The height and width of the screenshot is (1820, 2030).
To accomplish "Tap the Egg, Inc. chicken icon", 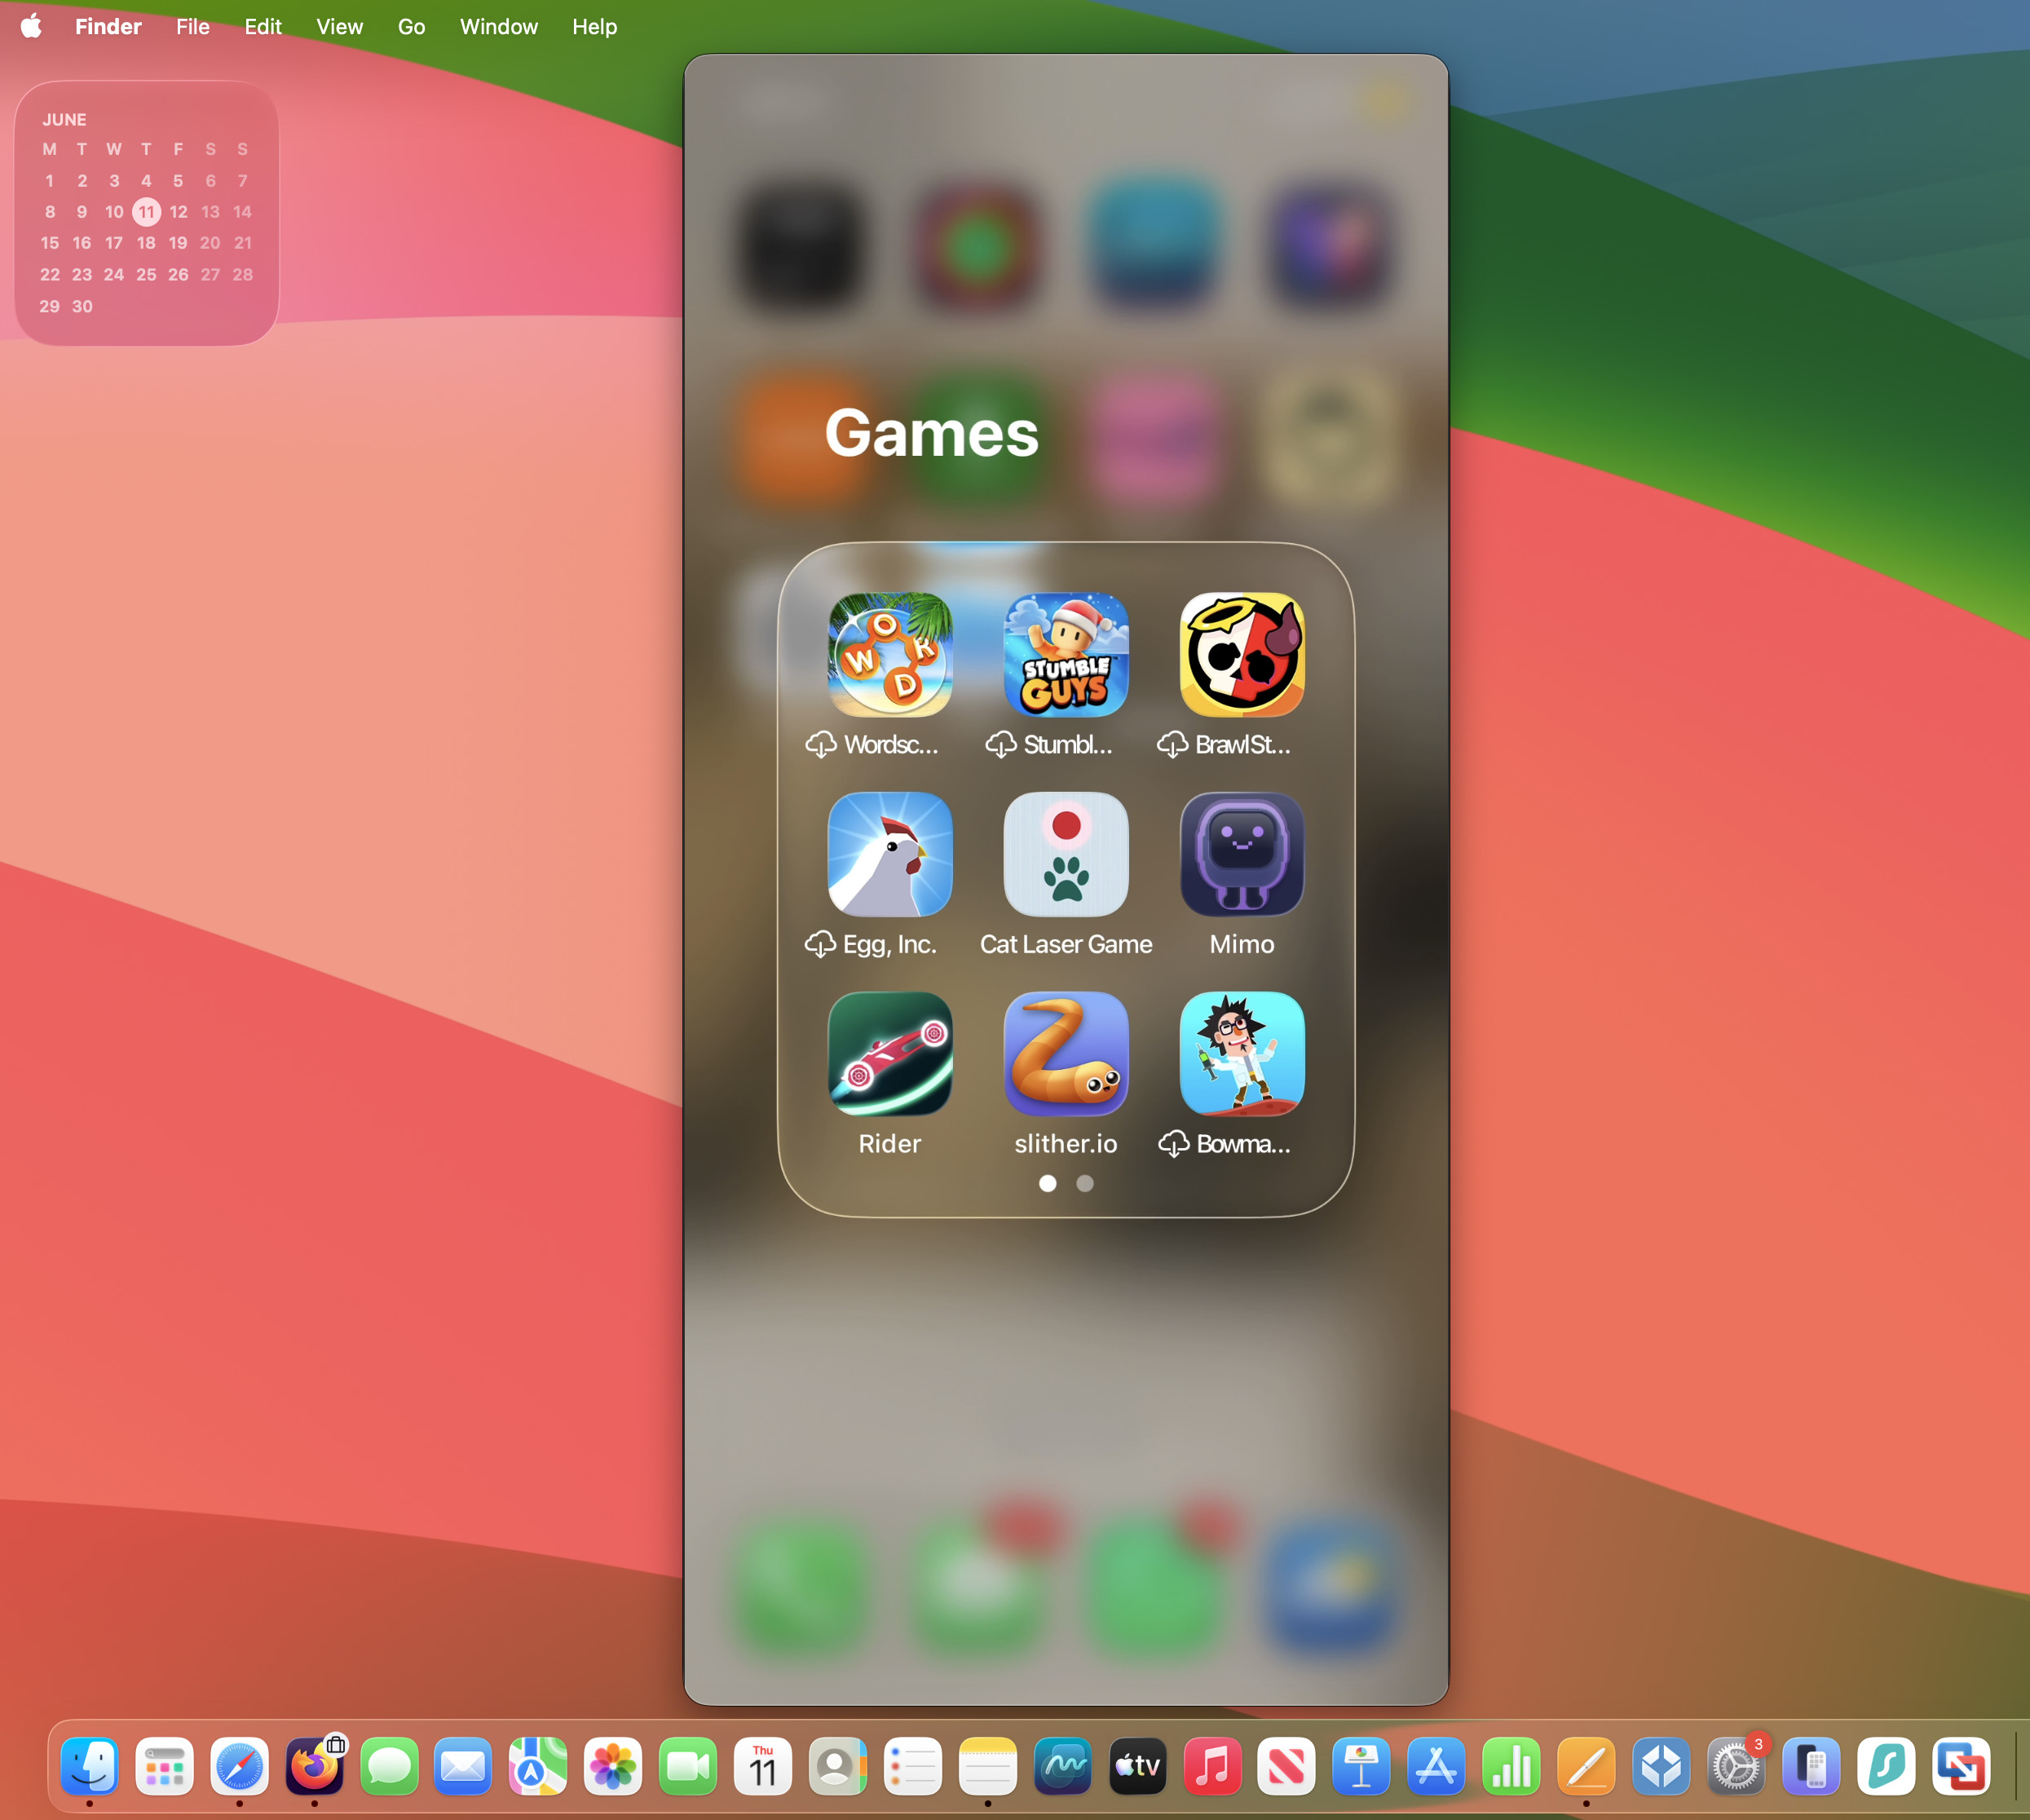I will click(x=889, y=854).
